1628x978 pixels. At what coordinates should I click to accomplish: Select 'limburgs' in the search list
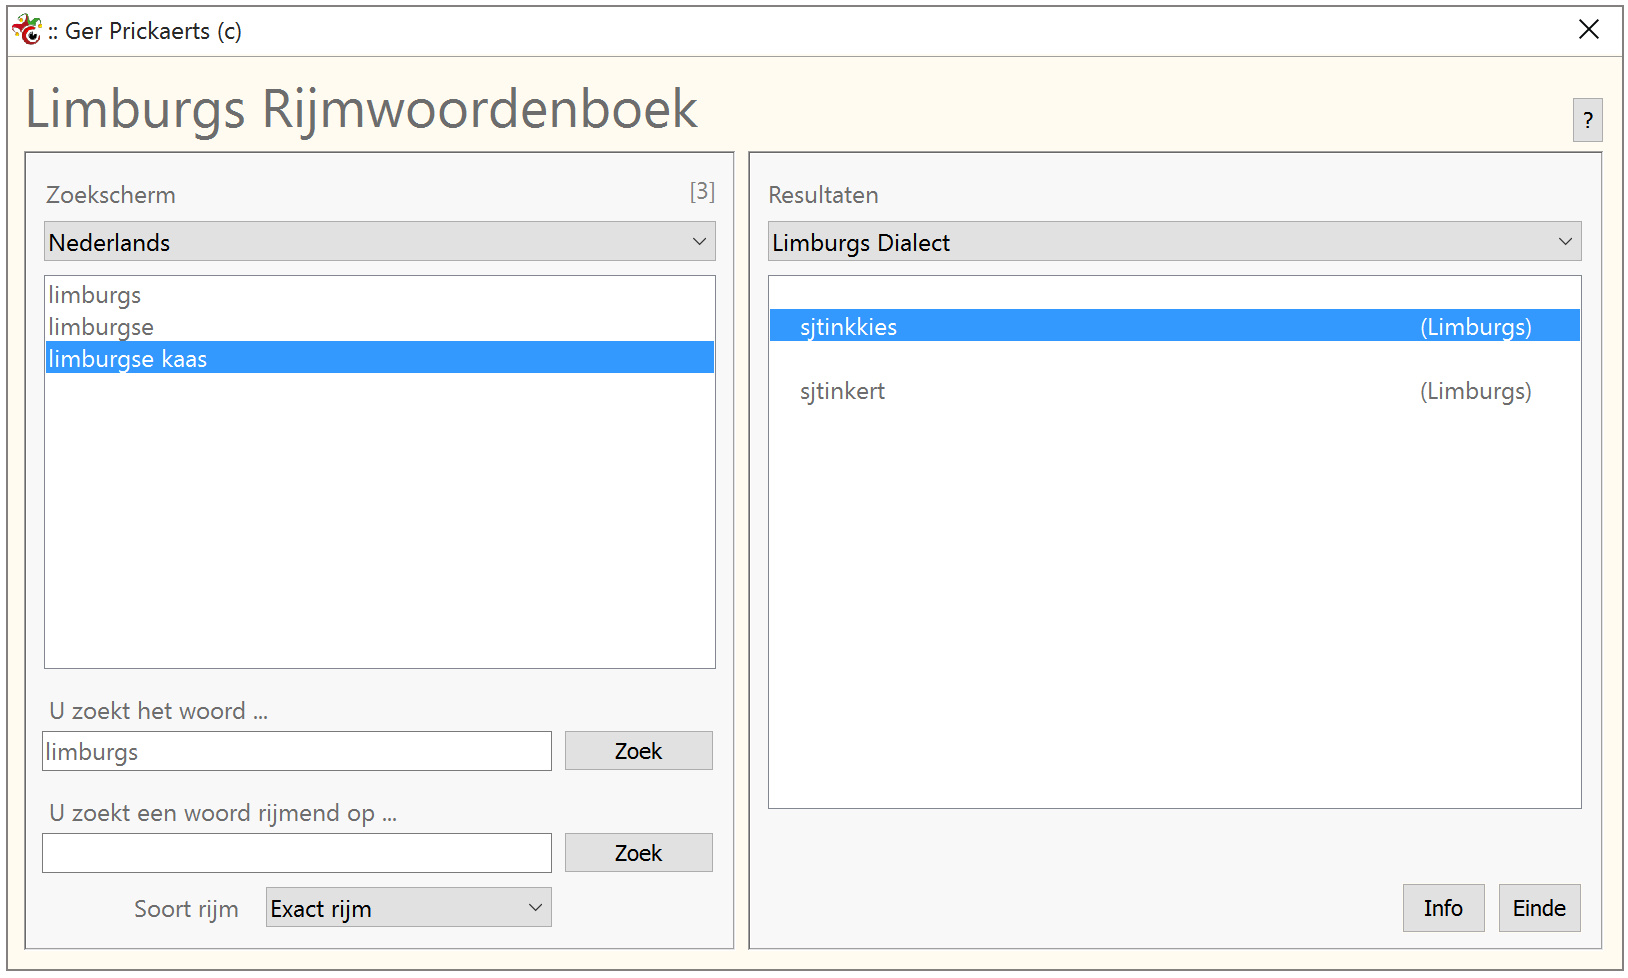(380, 295)
